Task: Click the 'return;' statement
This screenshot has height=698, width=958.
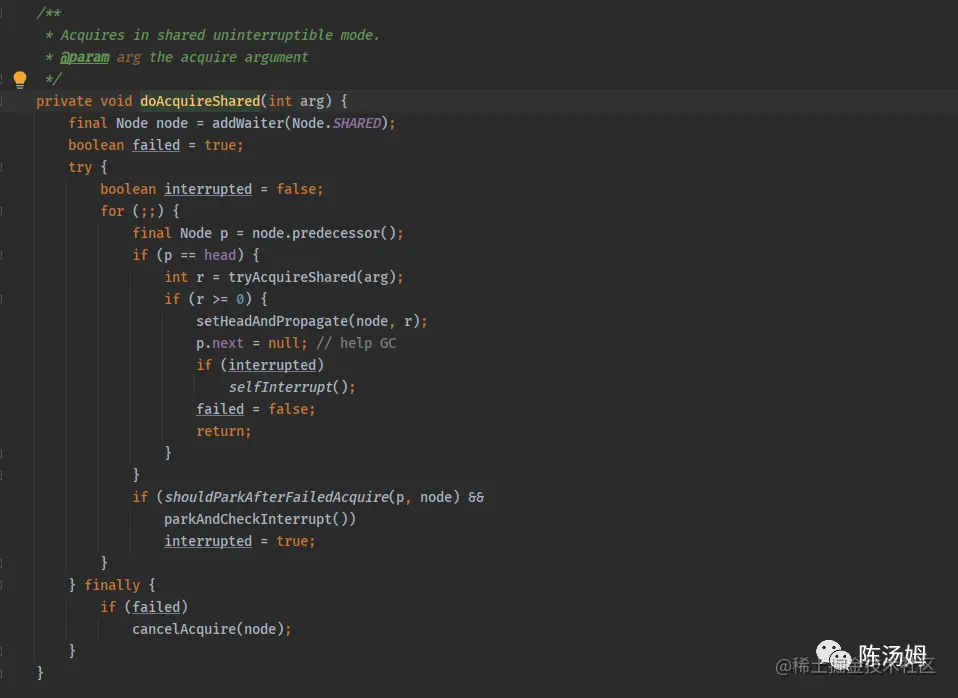Action: tap(224, 431)
